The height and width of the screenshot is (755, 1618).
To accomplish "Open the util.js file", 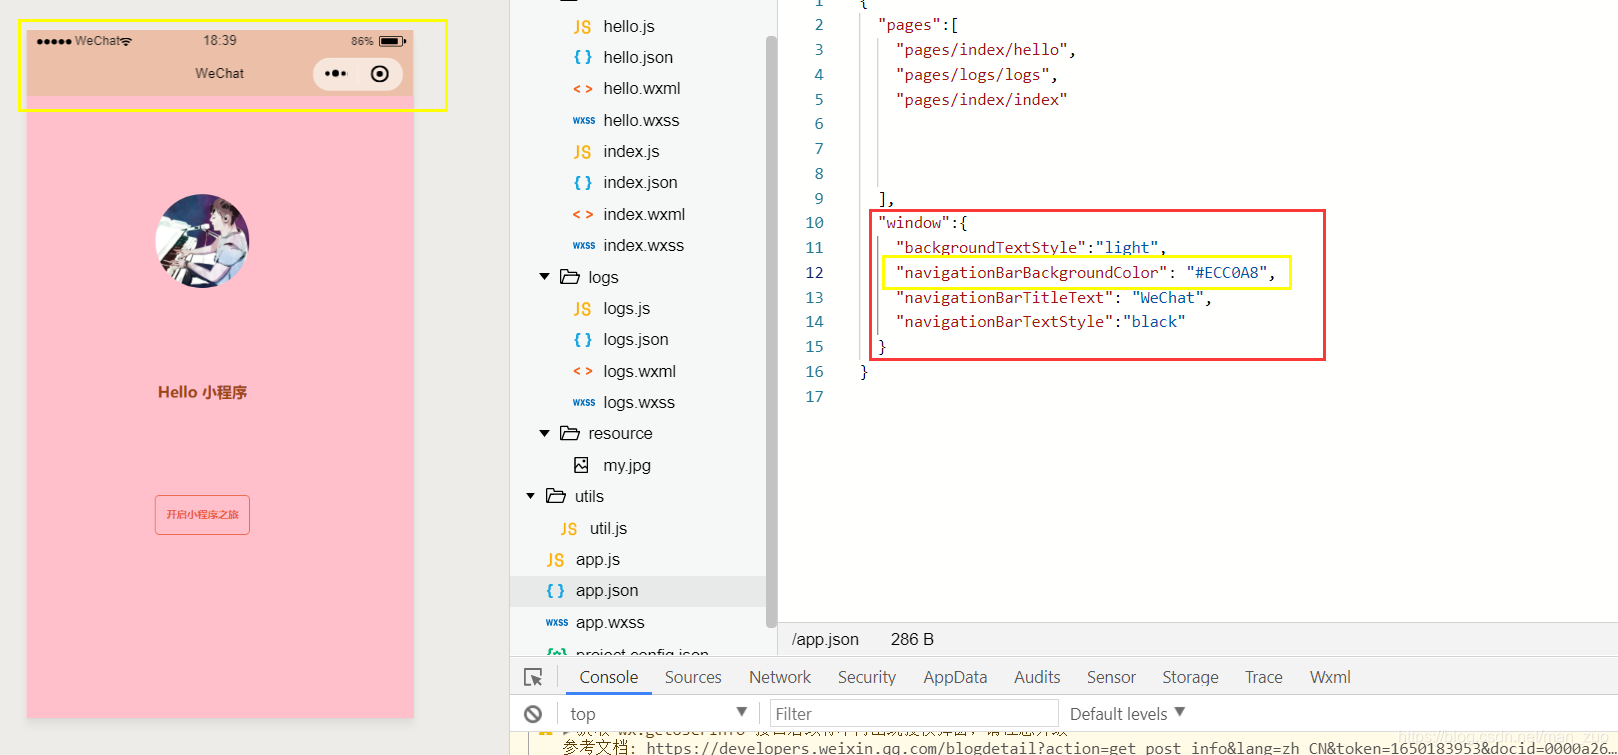I will [608, 529].
